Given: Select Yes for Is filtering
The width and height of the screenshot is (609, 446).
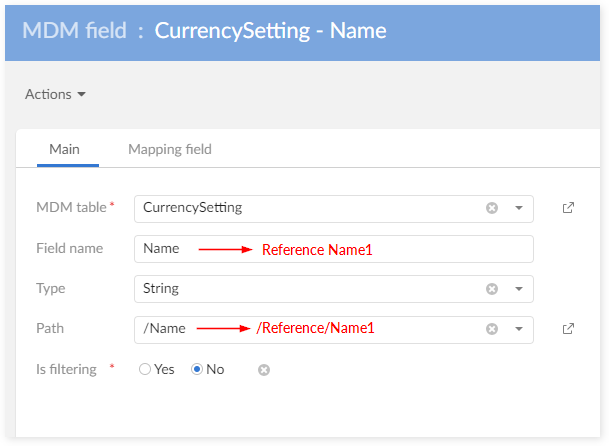Looking at the screenshot, I should (146, 369).
